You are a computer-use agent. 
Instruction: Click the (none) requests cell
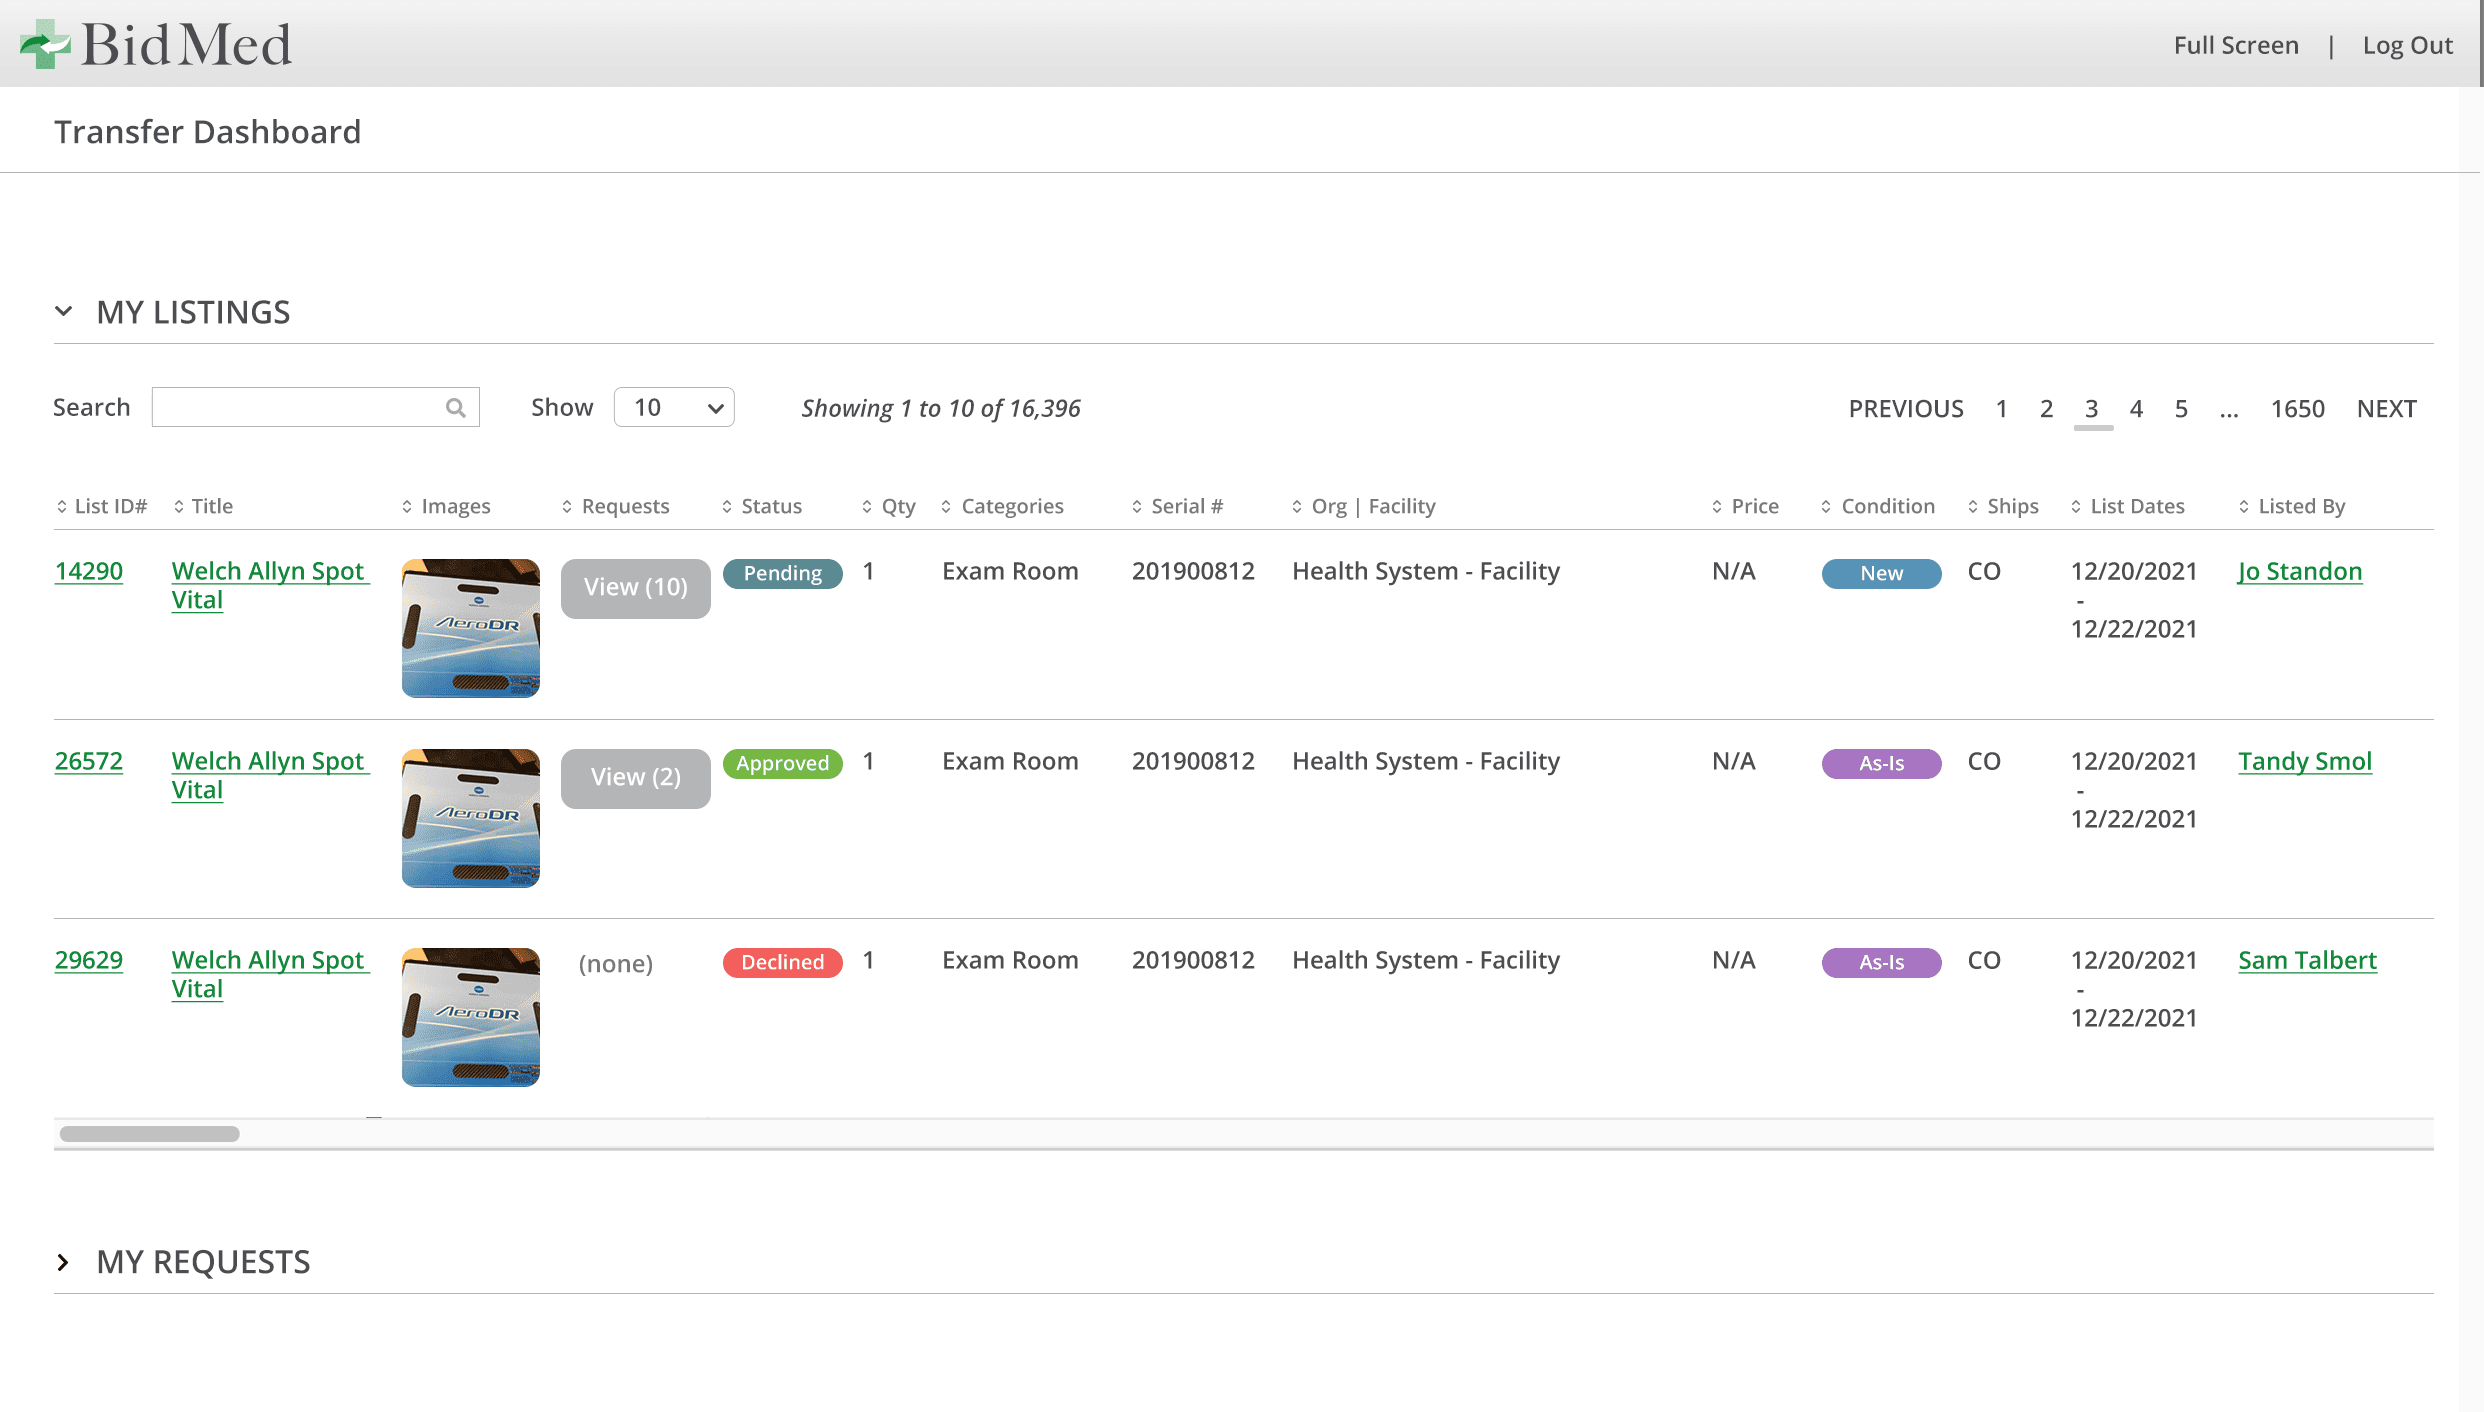[616, 963]
